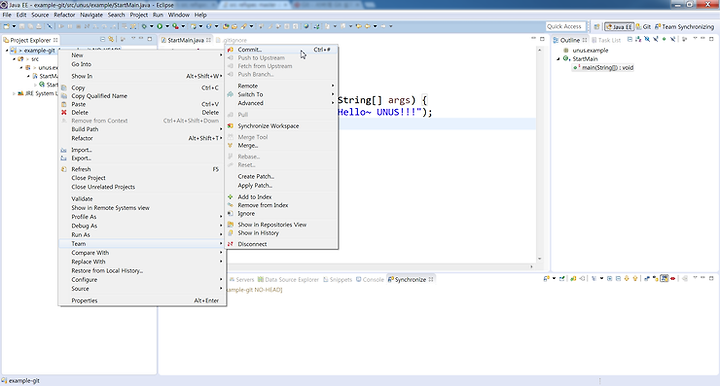Click the Open Perspective icon beside Java EE
This screenshot has width=720, height=386.
coord(596,27)
